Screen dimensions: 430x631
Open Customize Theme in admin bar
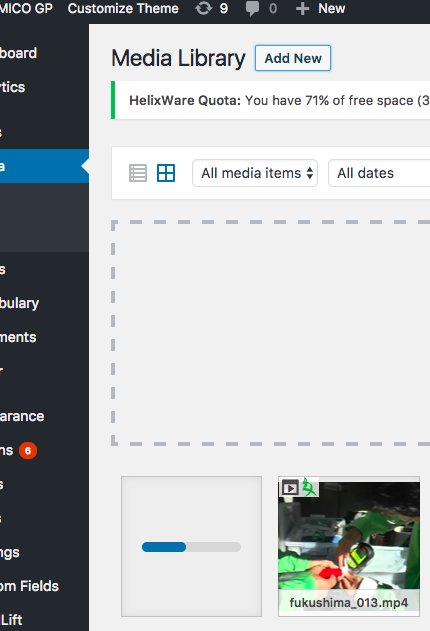pyautogui.click(x=123, y=8)
